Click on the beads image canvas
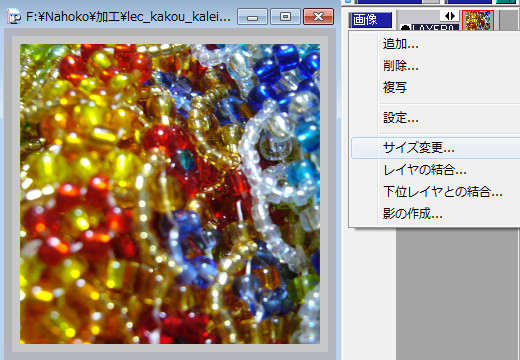The image size is (520, 360). click(170, 194)
